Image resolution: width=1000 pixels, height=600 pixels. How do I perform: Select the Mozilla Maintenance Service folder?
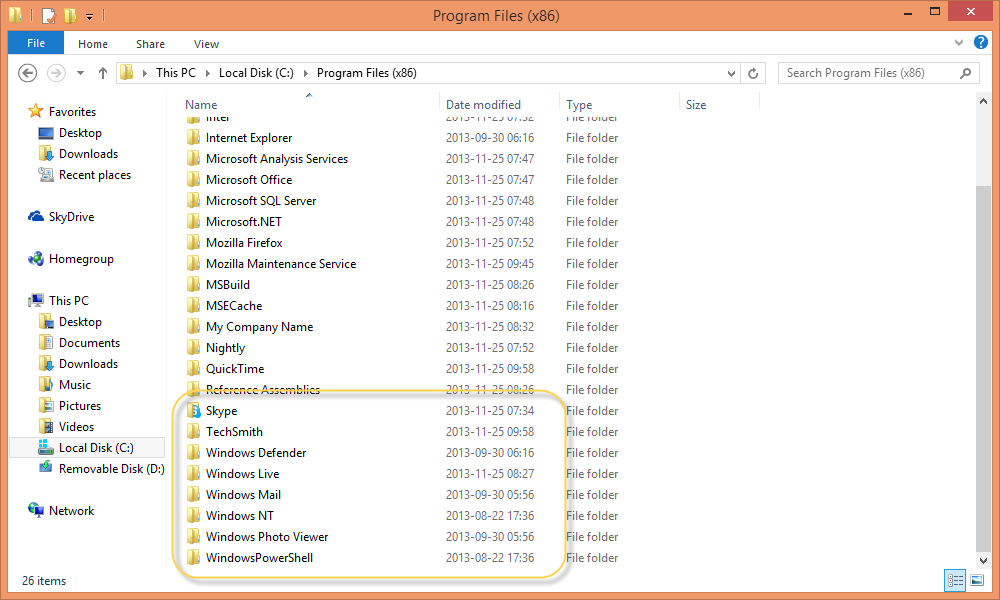click(281, 264)
